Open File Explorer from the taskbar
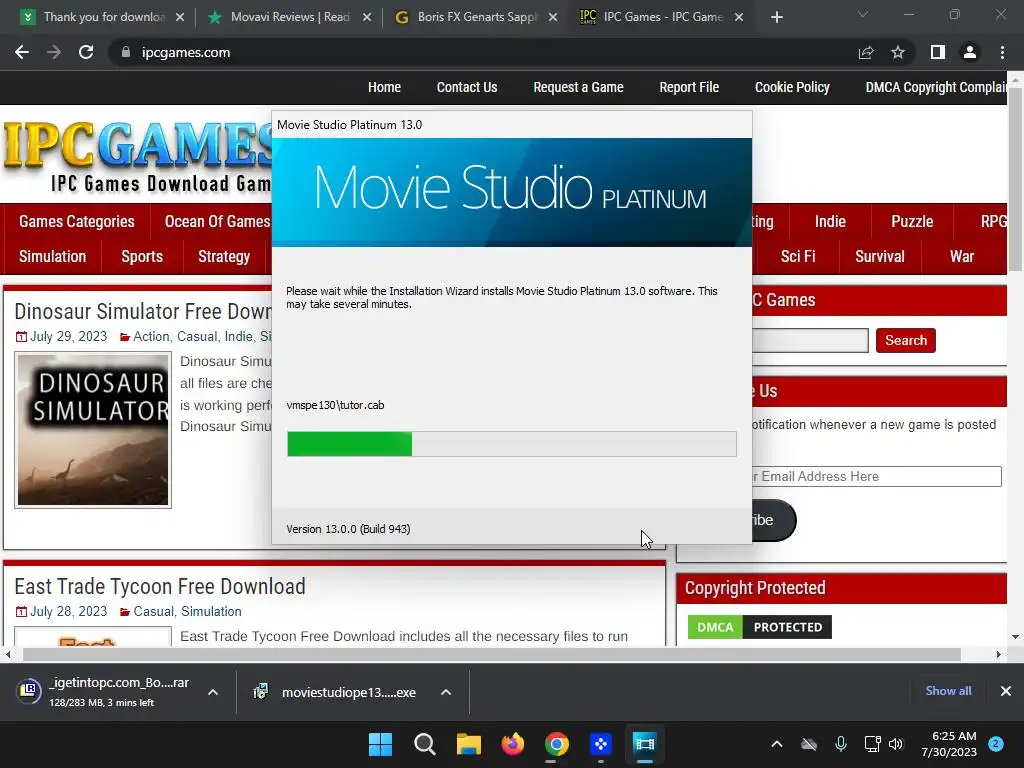This screenshot has width=1024, height=768. pos(468,744)
